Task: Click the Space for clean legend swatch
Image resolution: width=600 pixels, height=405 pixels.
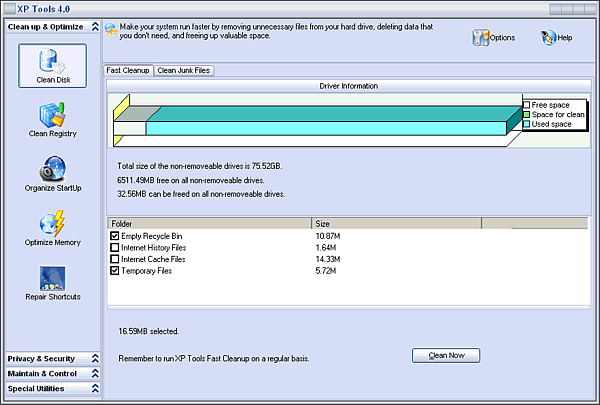Action: coord(527,114)
